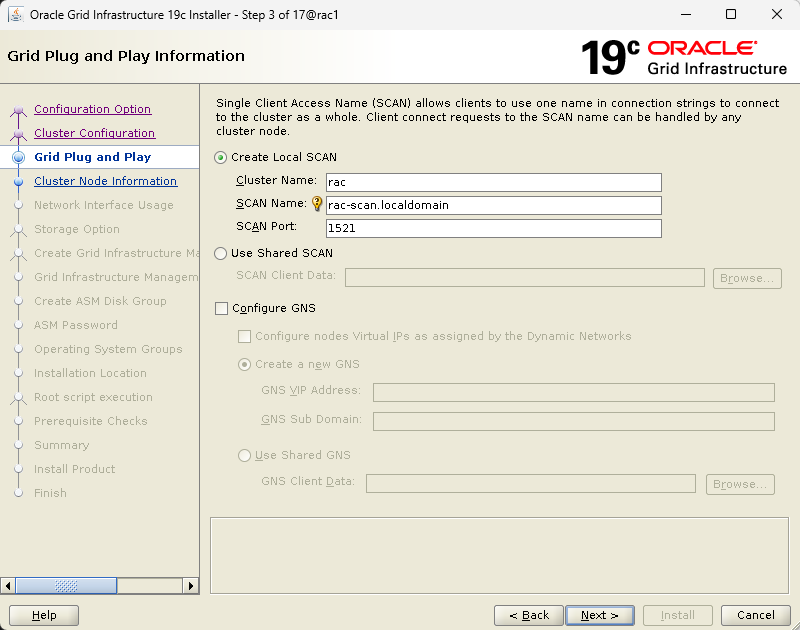800x630 pixels.
Task: Click the Root script execution step
Action: click(93, 397)
